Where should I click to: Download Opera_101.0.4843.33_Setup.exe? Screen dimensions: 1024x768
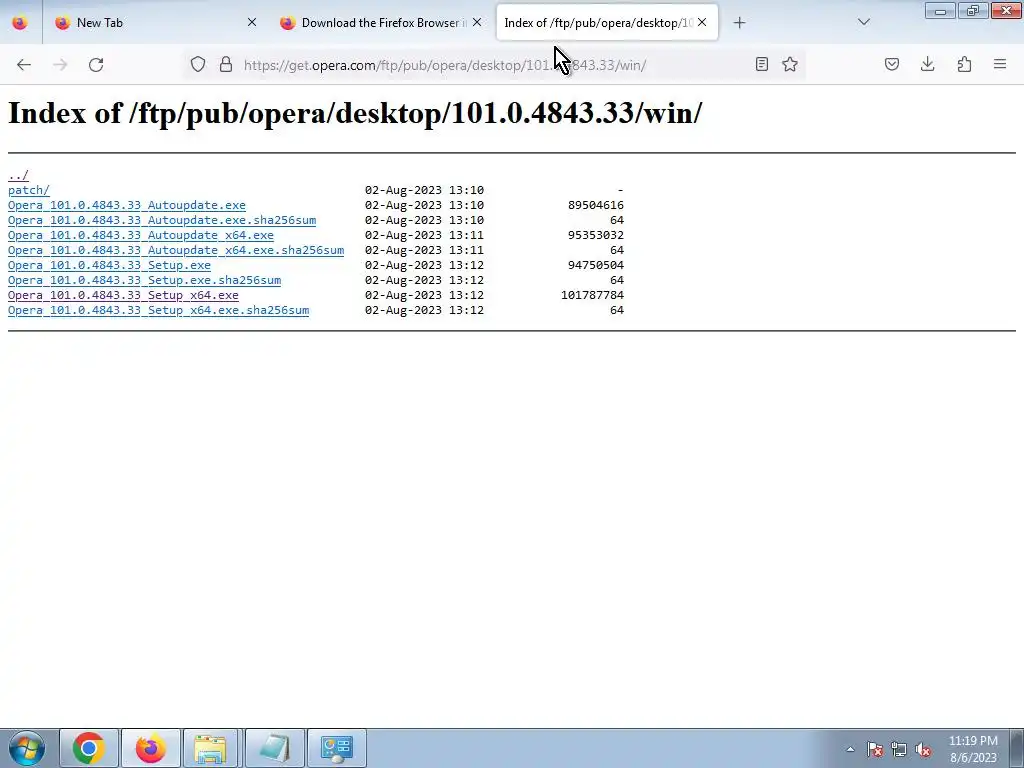click(110, 265)
